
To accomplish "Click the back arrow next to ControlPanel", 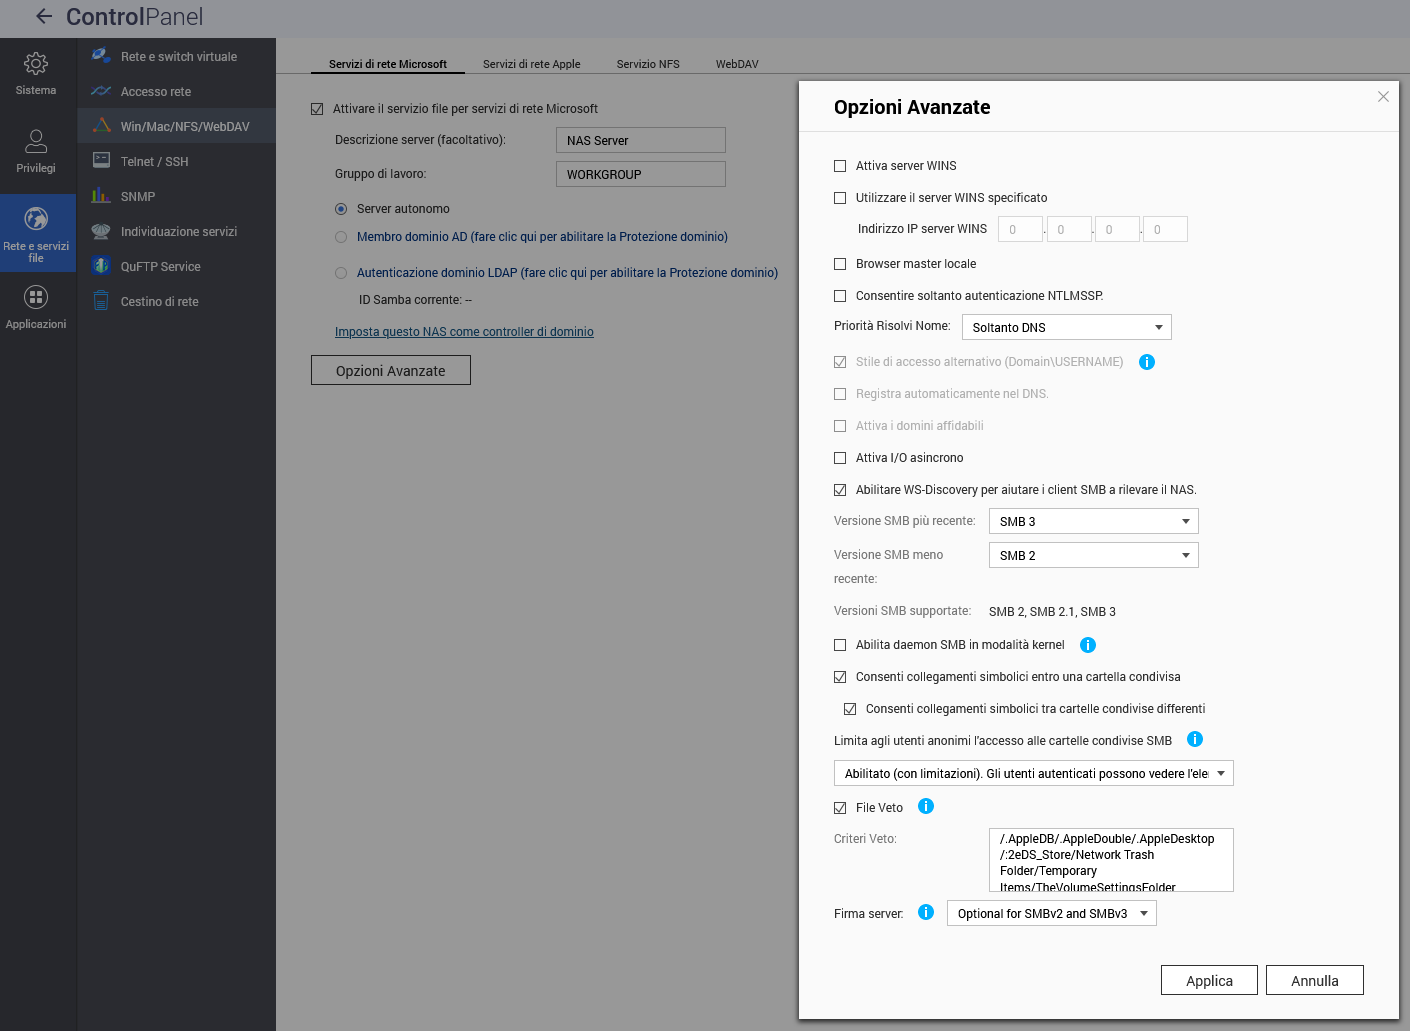I will click(43, 16).
